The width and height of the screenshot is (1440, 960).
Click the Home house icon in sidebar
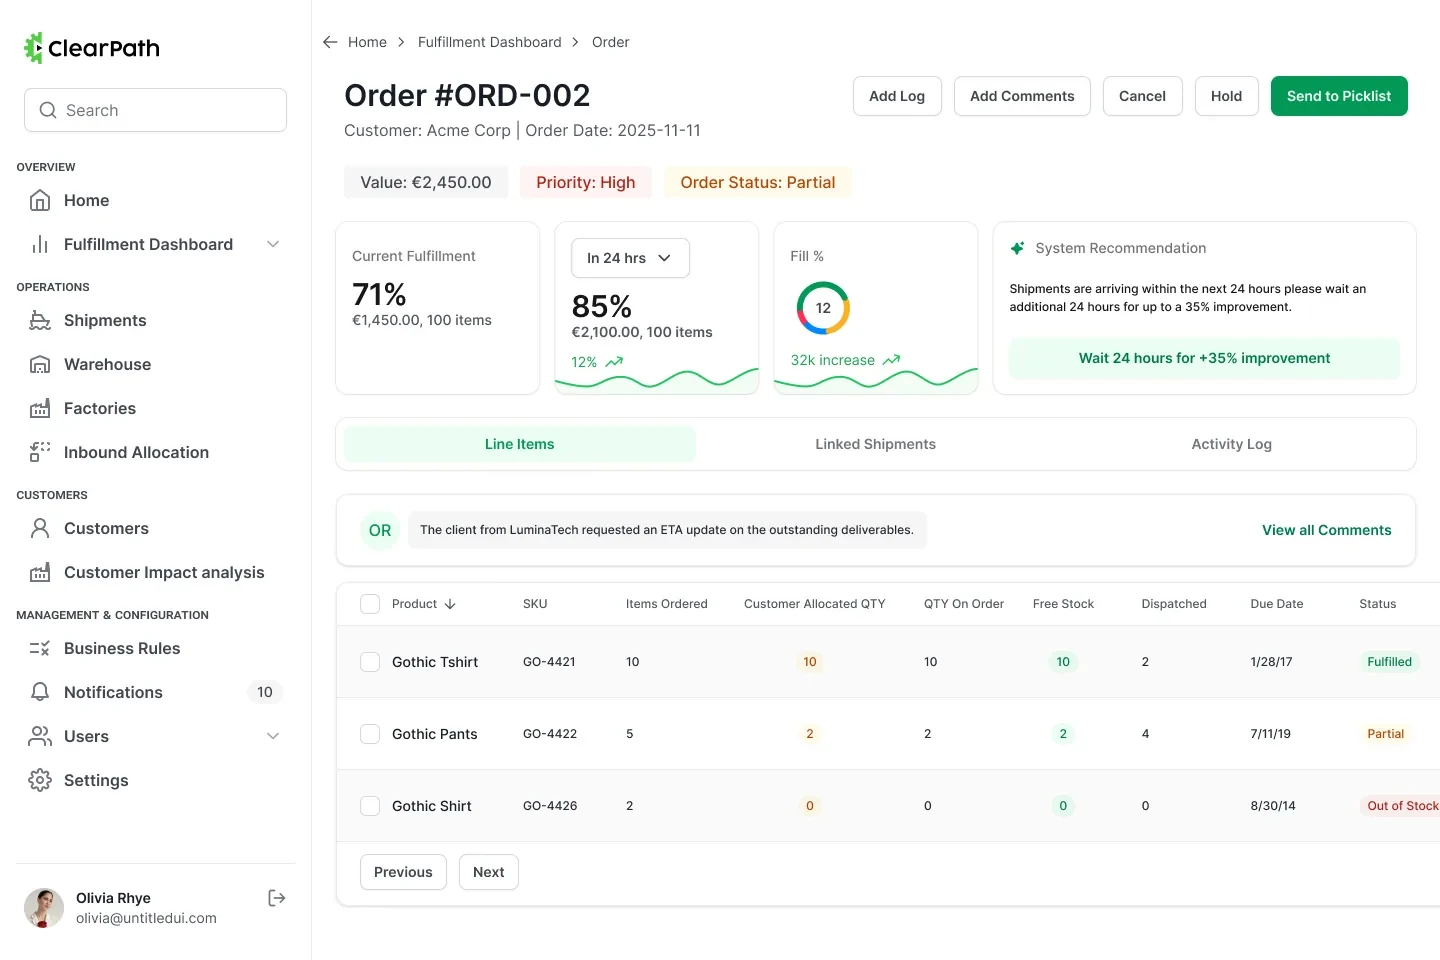(40, 200)
